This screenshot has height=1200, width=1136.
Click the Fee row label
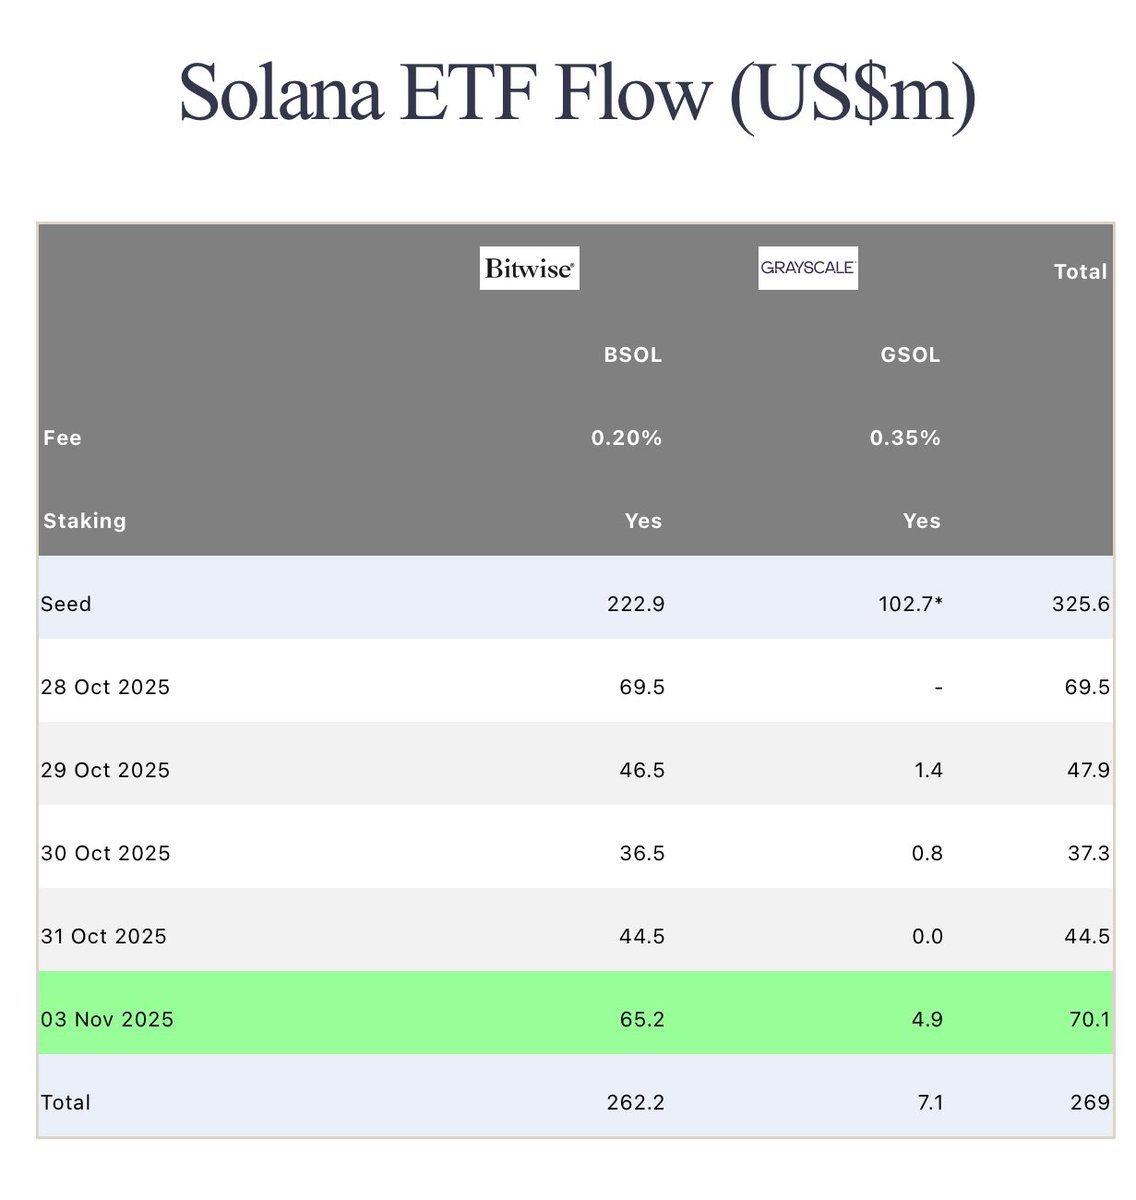(62, 438)
